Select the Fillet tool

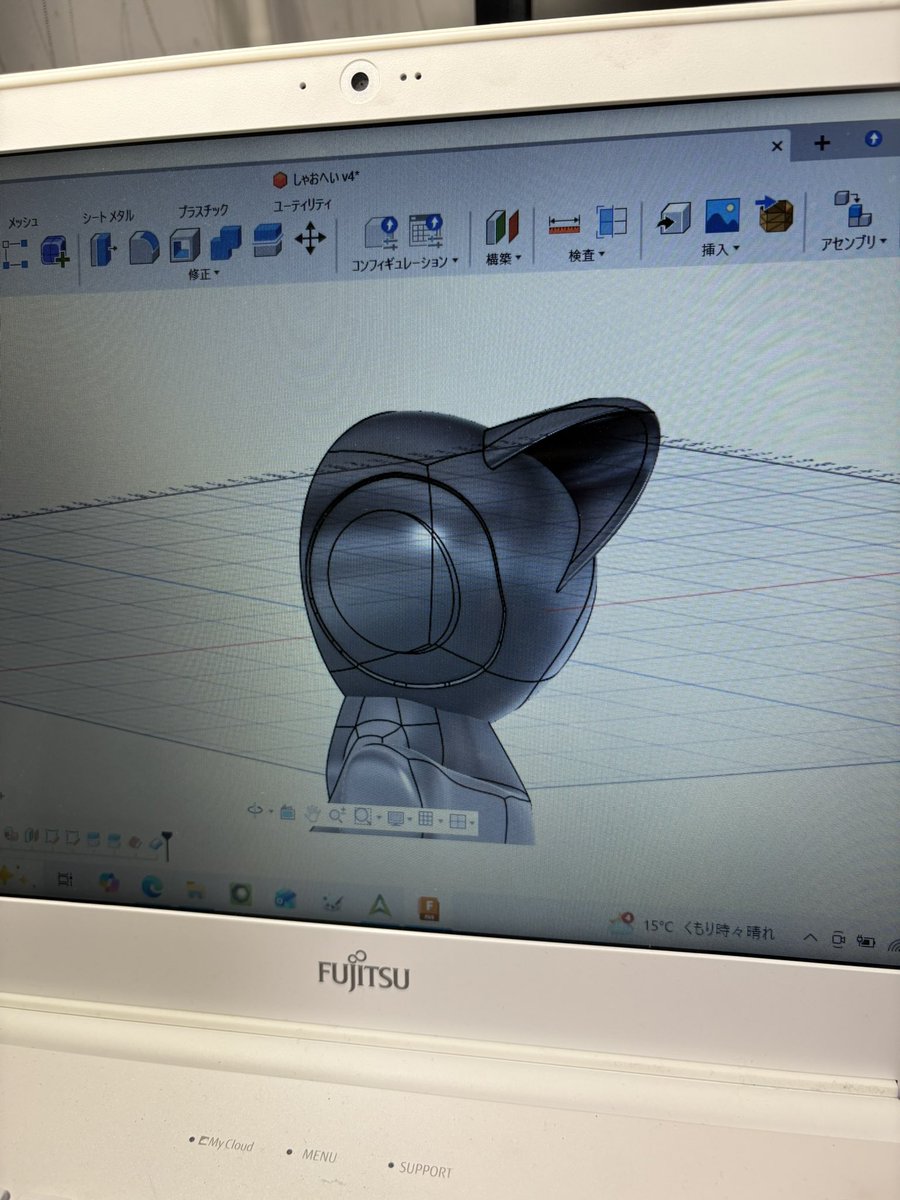pyautogui.click(x=144, y=247)
